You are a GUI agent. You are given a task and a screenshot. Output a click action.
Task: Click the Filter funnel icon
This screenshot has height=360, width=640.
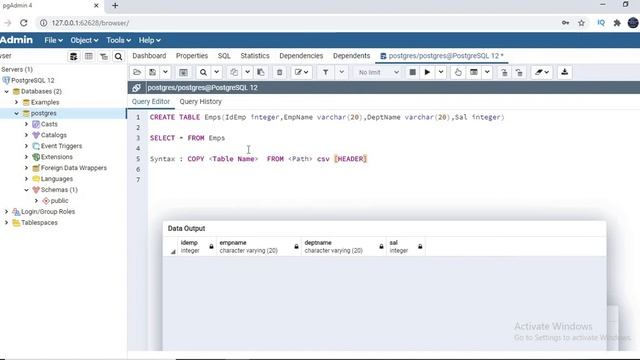(326, 72)
